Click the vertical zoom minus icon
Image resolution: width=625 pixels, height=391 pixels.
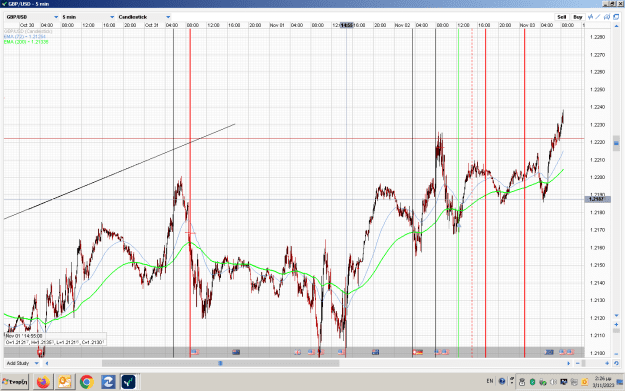[x=616, y=354]
